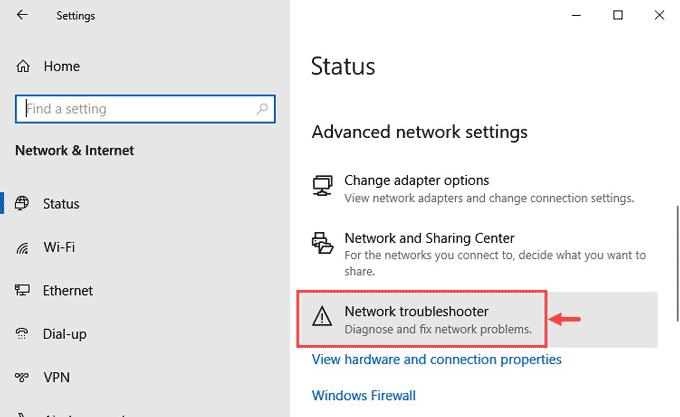Open the Windows Firewall link
The image size is (680, 417).
click(x=363, y=395)
